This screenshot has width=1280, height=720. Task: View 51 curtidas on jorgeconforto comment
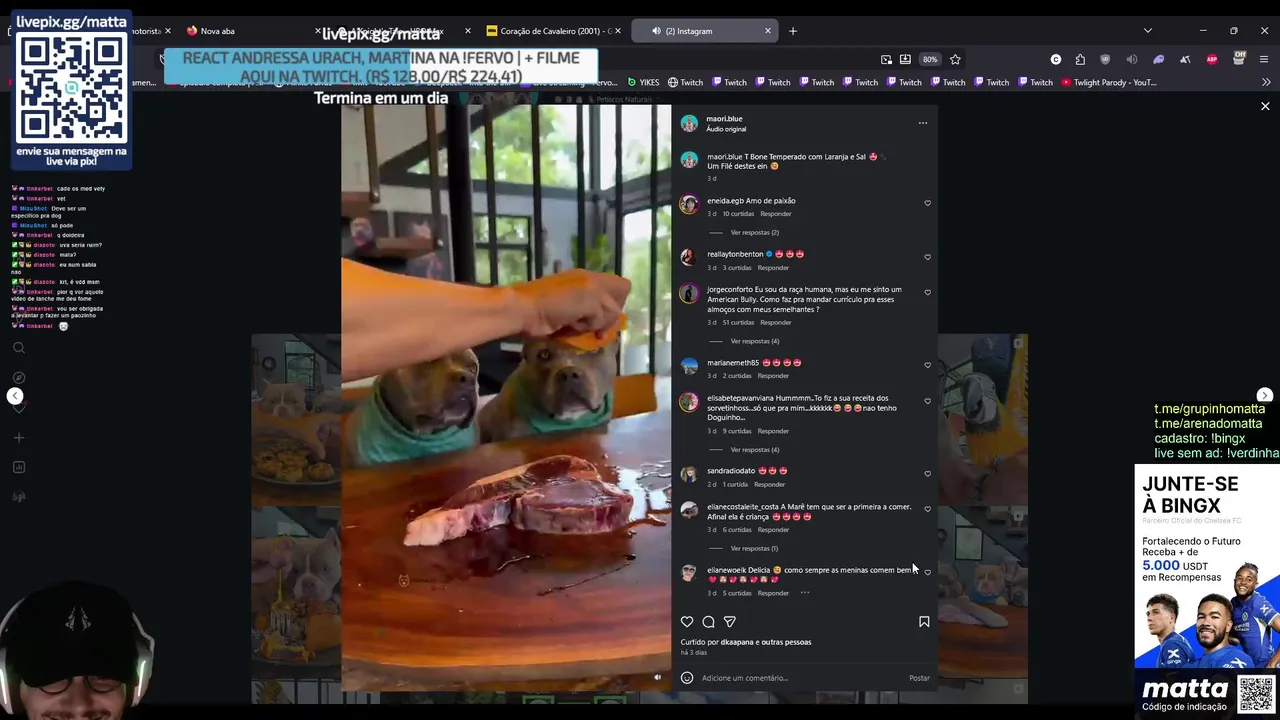[x=738, y=323]
